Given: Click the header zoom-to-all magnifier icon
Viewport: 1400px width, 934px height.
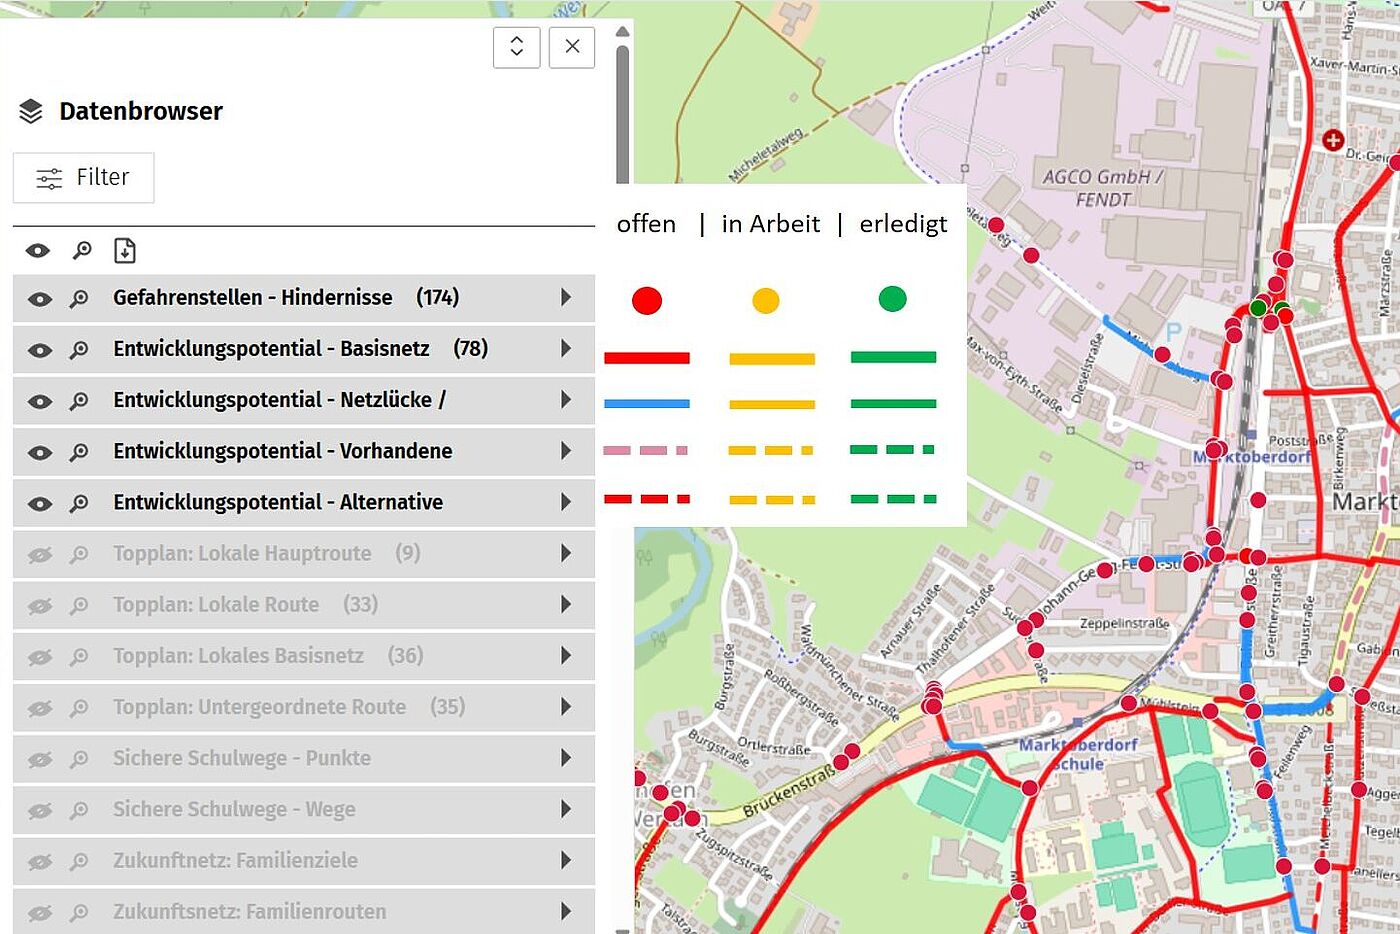Looking at the screenshot, I should click(82, 251).
